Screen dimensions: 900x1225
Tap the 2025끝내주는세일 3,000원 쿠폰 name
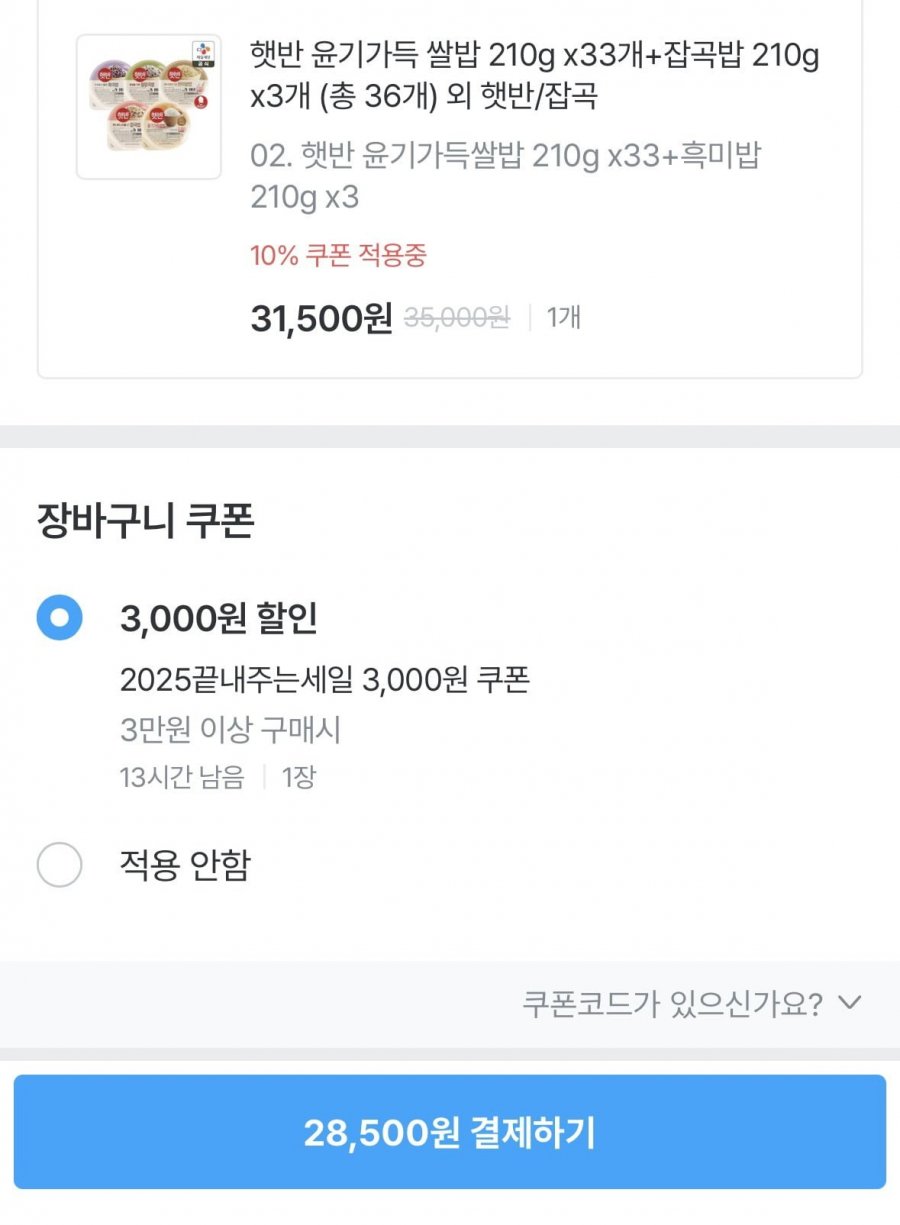pos(324,680)
